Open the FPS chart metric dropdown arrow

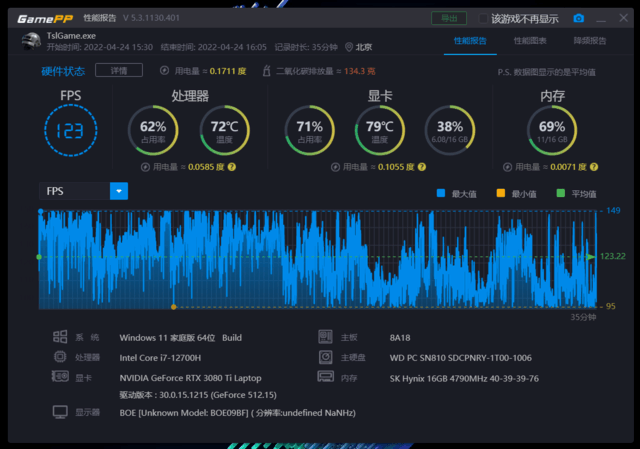[x=119, y=191]
